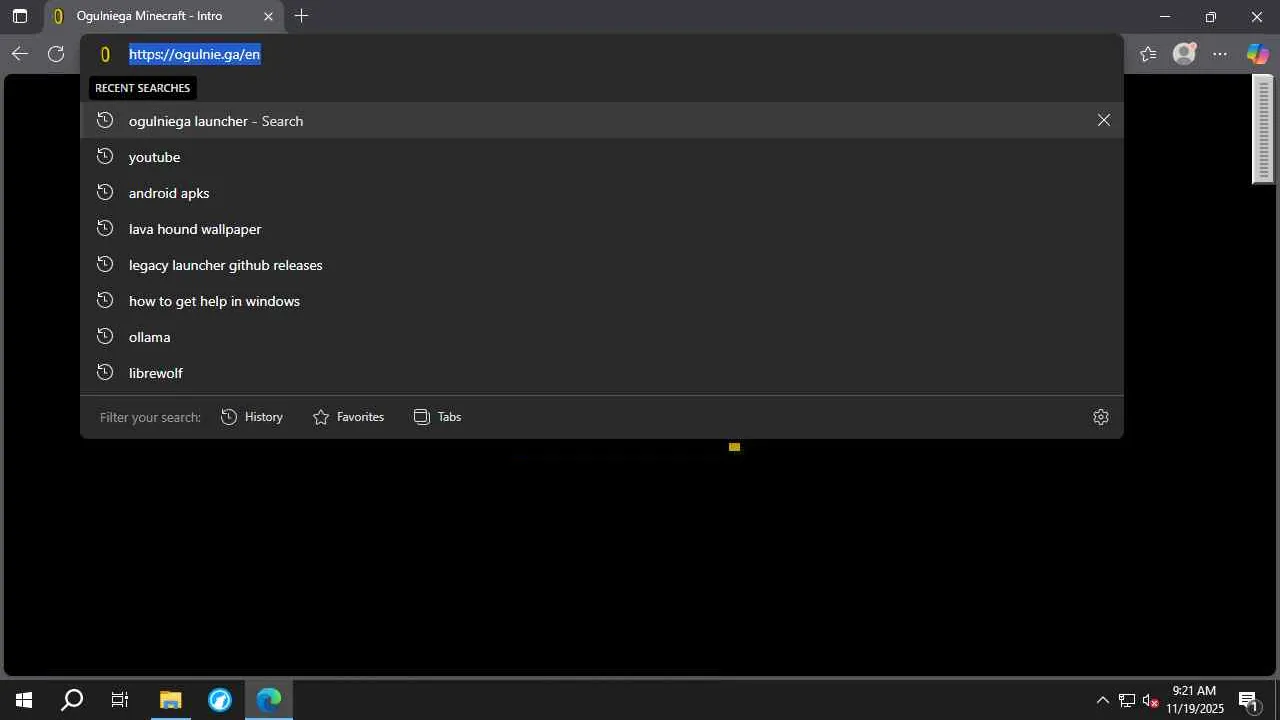Viewport: 1280px width, 720px height.
Task: Filter search by Favorites
Action: [x=348, y=417]
